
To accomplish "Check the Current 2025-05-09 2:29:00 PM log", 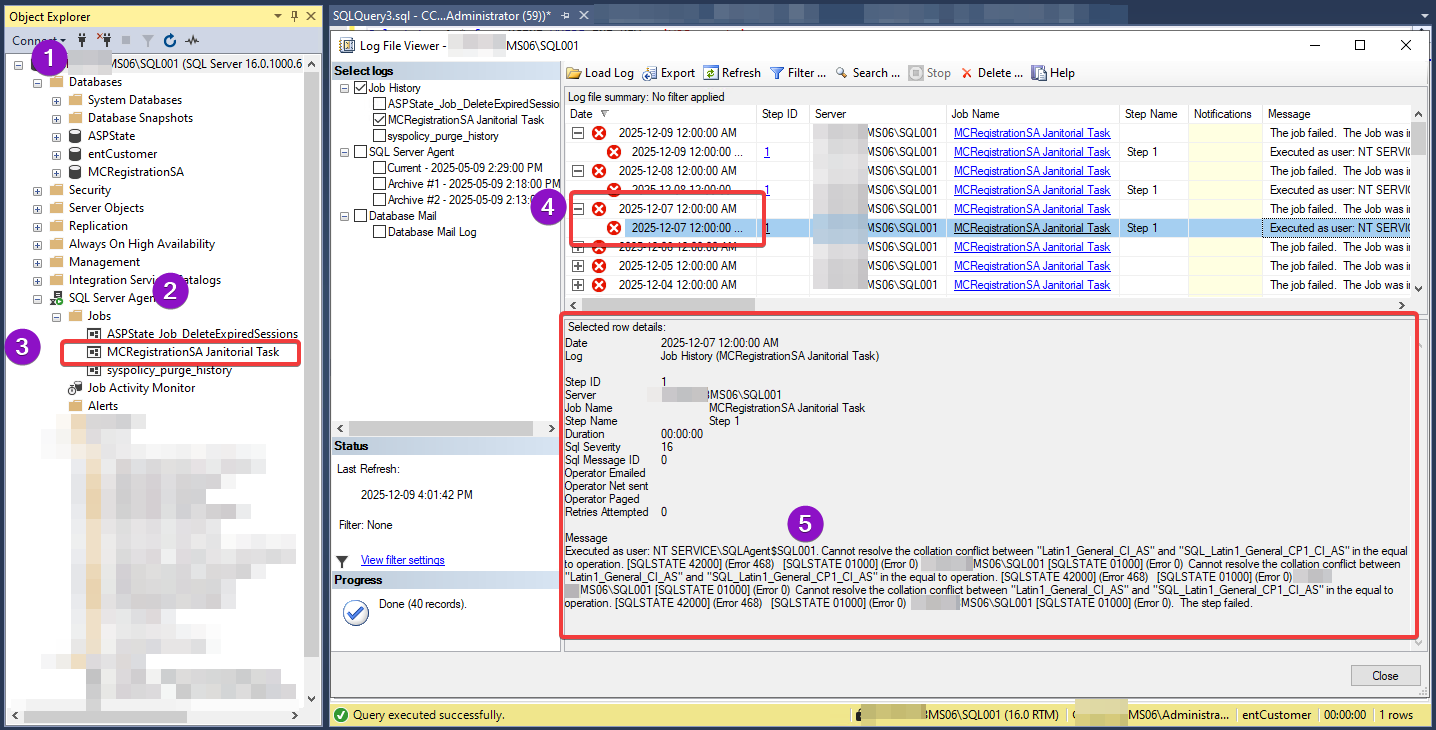I will pyautogui.click(x=379, y=168).
